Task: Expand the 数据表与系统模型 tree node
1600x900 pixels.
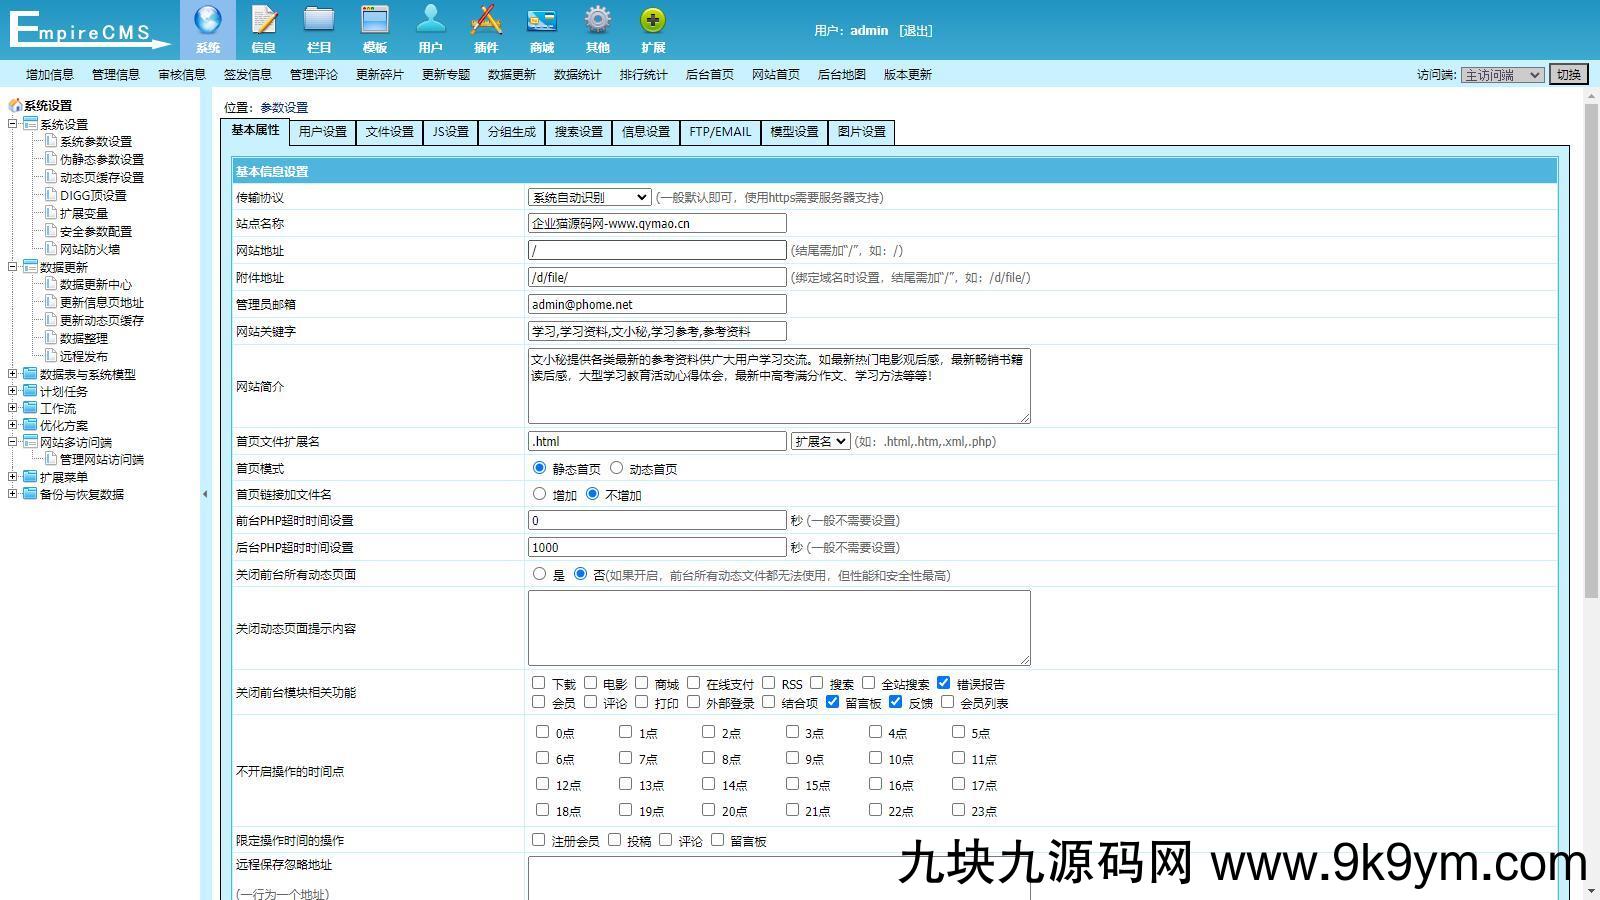Action: (13, 374)
